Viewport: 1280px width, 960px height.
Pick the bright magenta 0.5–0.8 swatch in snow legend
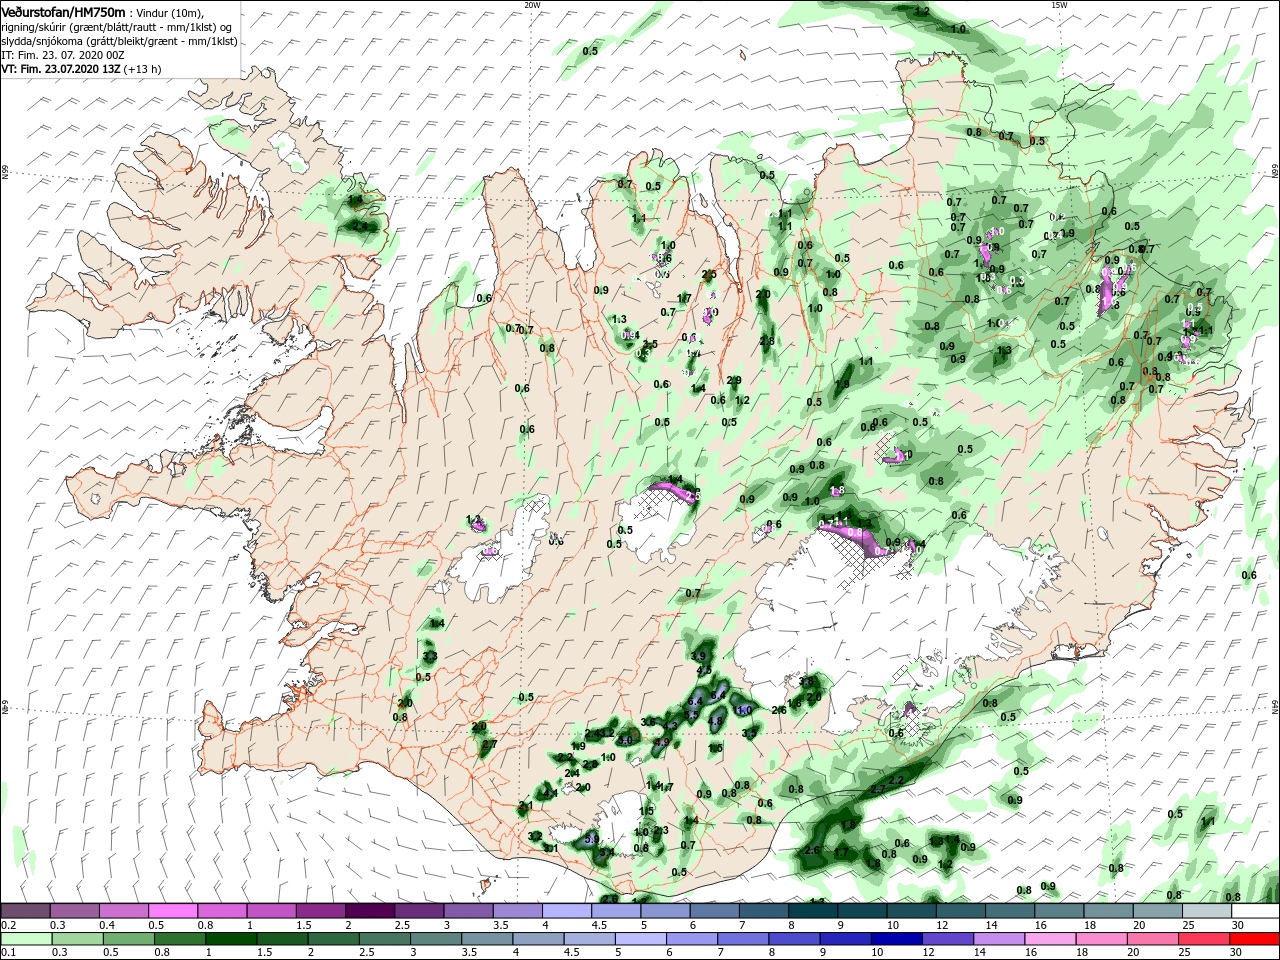173,911
